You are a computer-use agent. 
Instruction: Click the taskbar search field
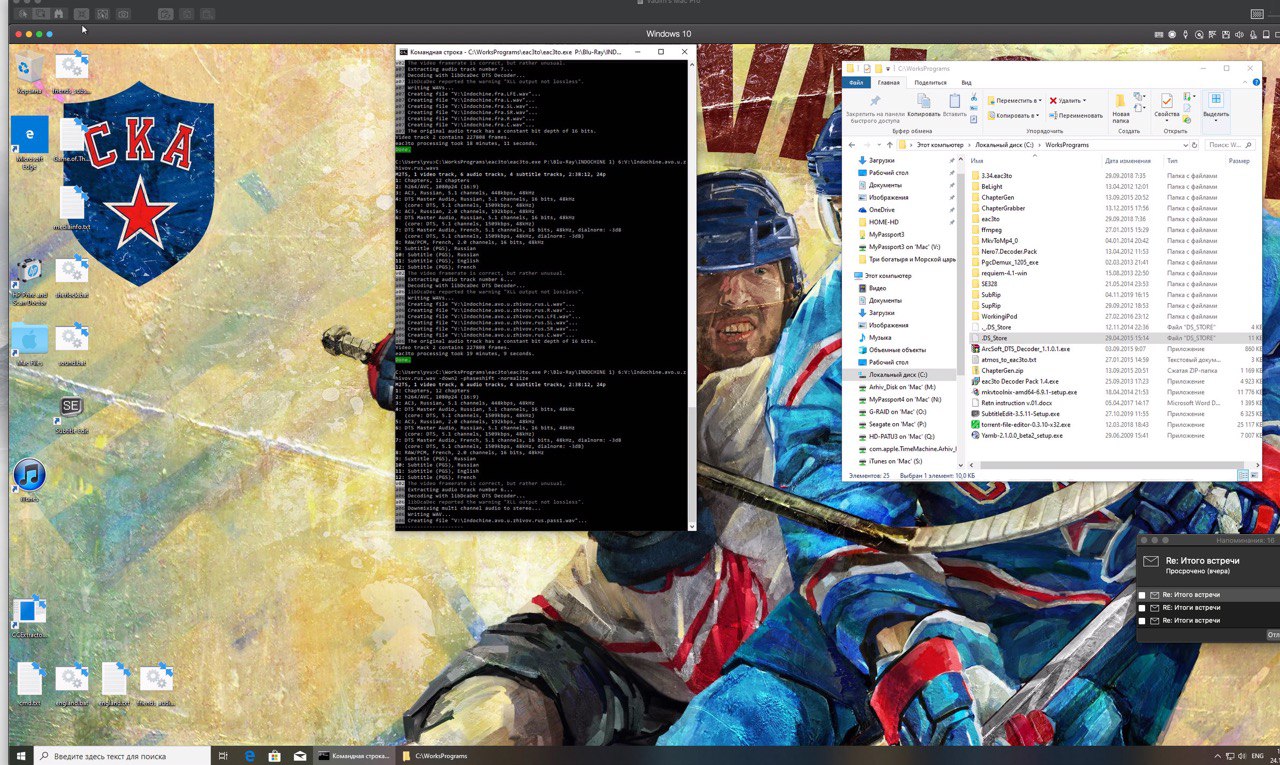pos(122,756)
